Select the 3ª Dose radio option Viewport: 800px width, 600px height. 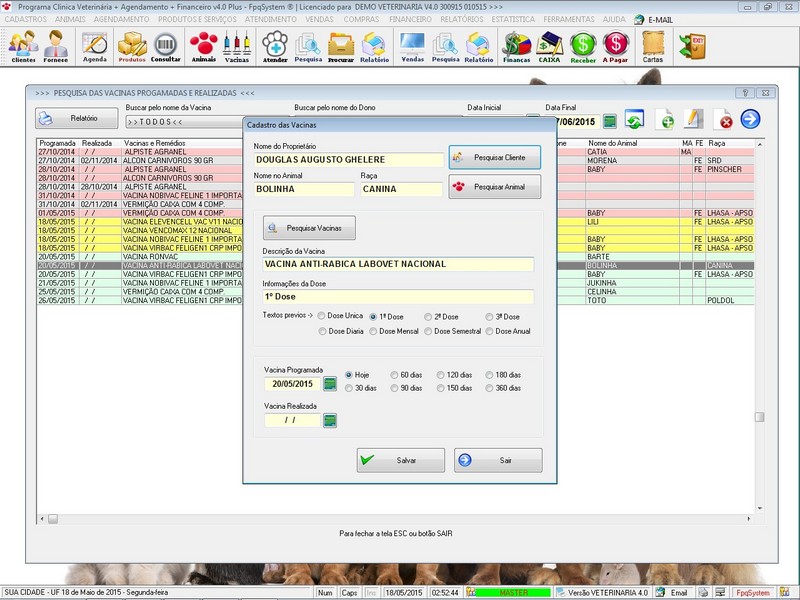(x=503, y=317)
